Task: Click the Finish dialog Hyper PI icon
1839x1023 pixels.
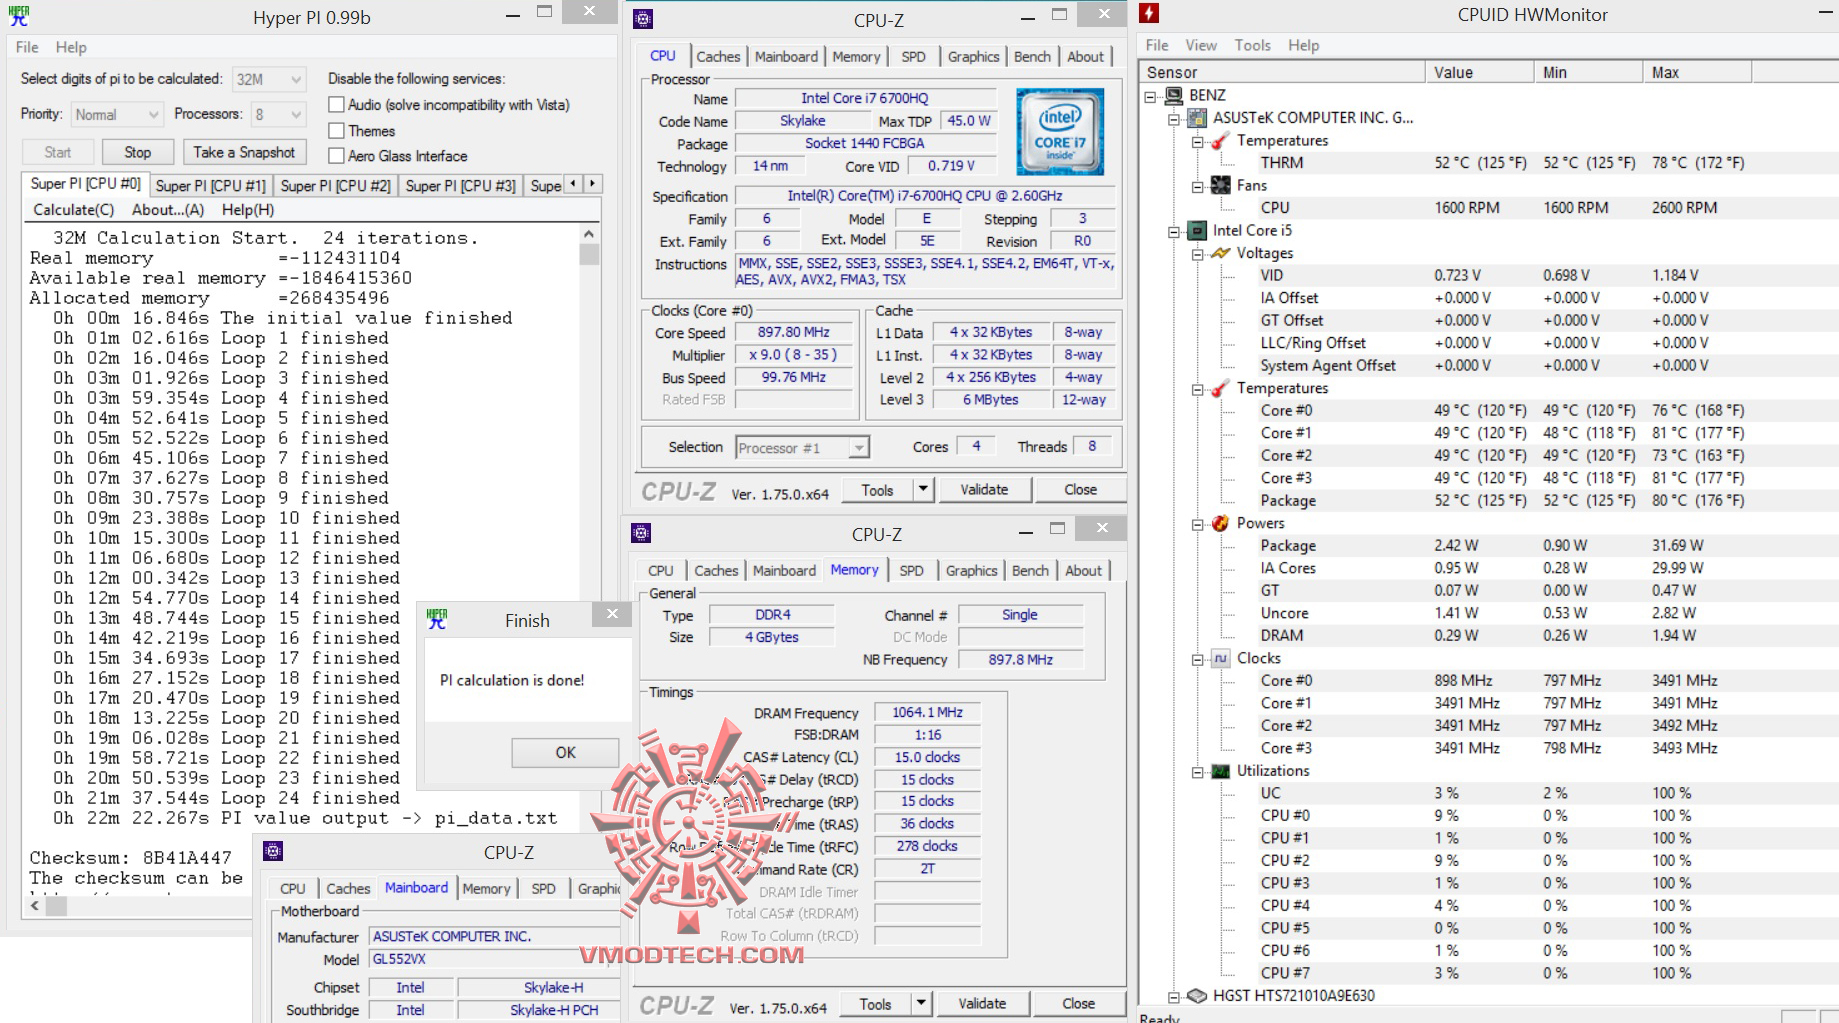Action: click(437, 620)
